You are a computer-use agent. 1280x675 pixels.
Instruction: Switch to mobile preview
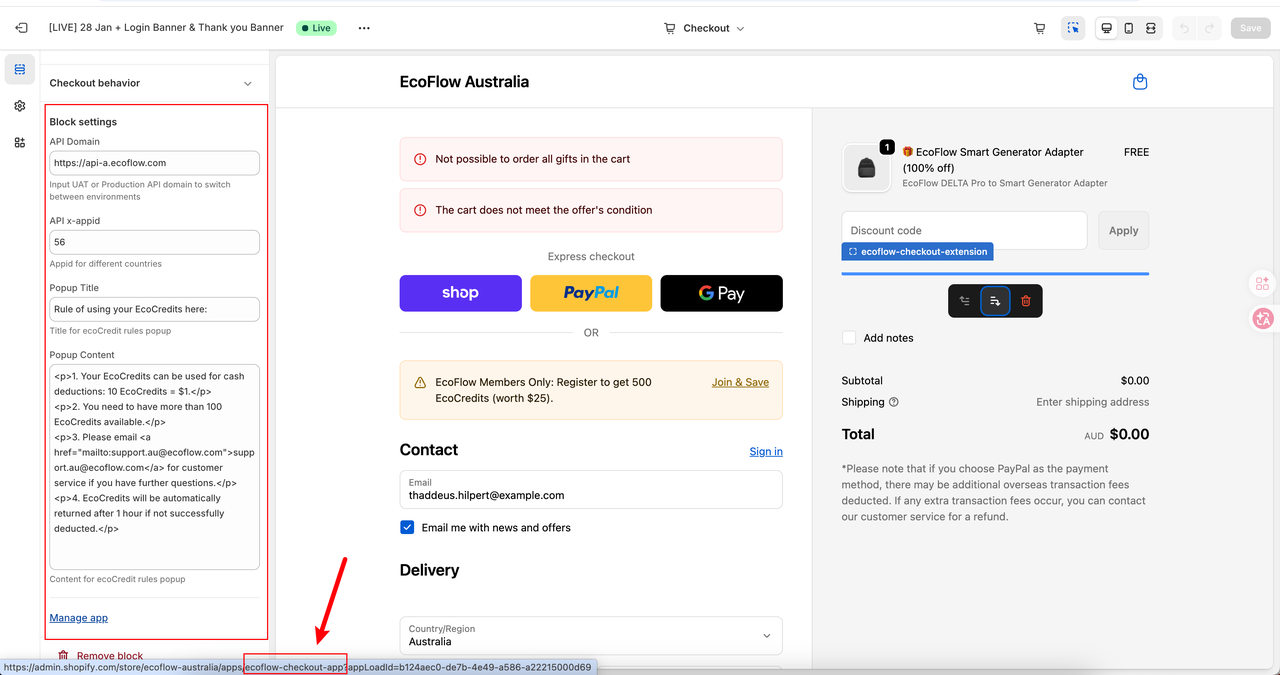(x=1129, y=28)
